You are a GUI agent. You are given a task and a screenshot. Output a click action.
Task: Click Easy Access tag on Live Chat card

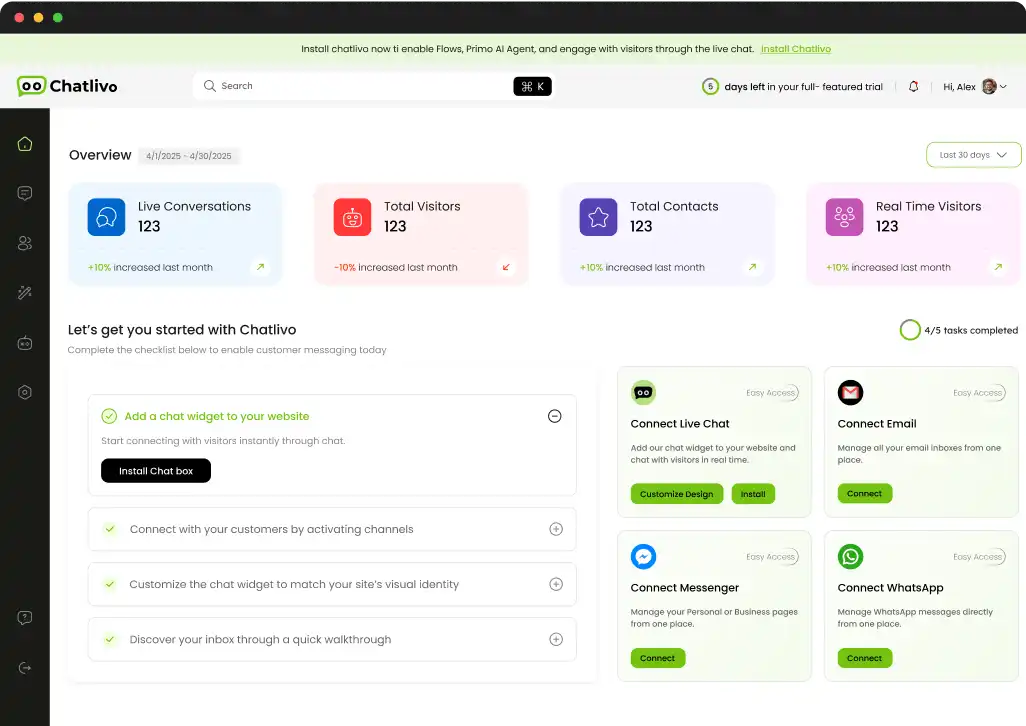pos(771,392)
